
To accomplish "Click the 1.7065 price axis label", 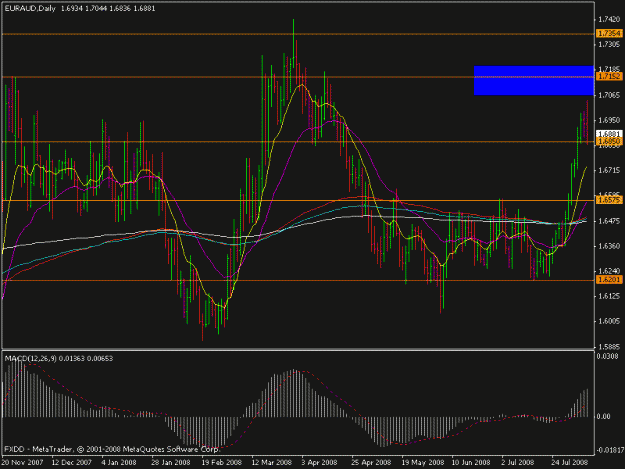I will (x=609, y=95).
